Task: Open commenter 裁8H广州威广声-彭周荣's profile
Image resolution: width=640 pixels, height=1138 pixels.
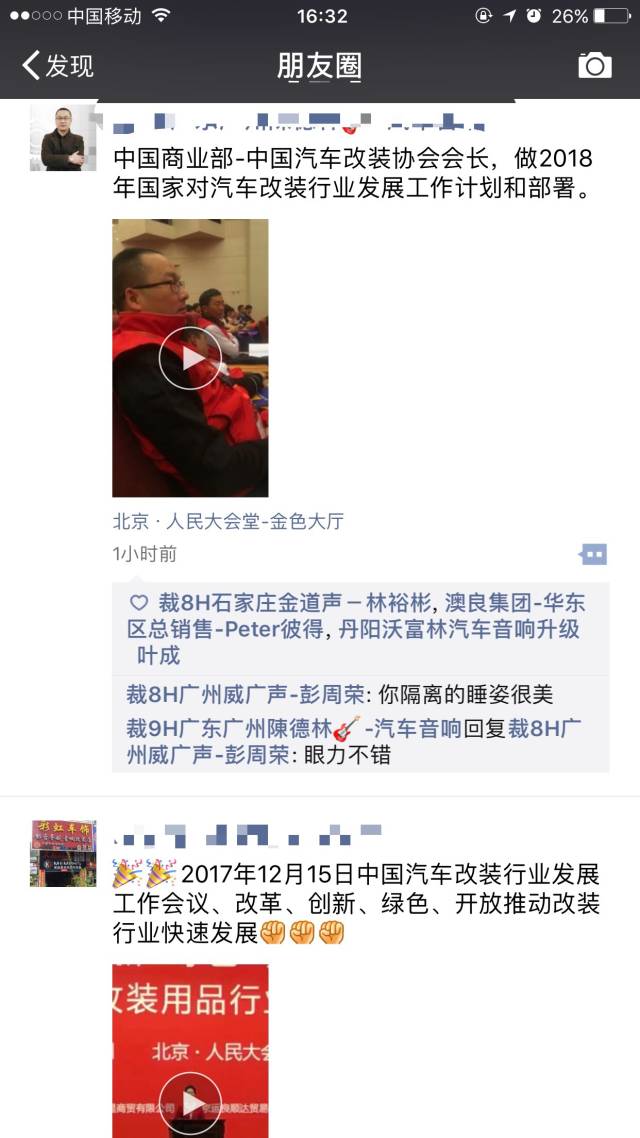Action: pos(245,695)
